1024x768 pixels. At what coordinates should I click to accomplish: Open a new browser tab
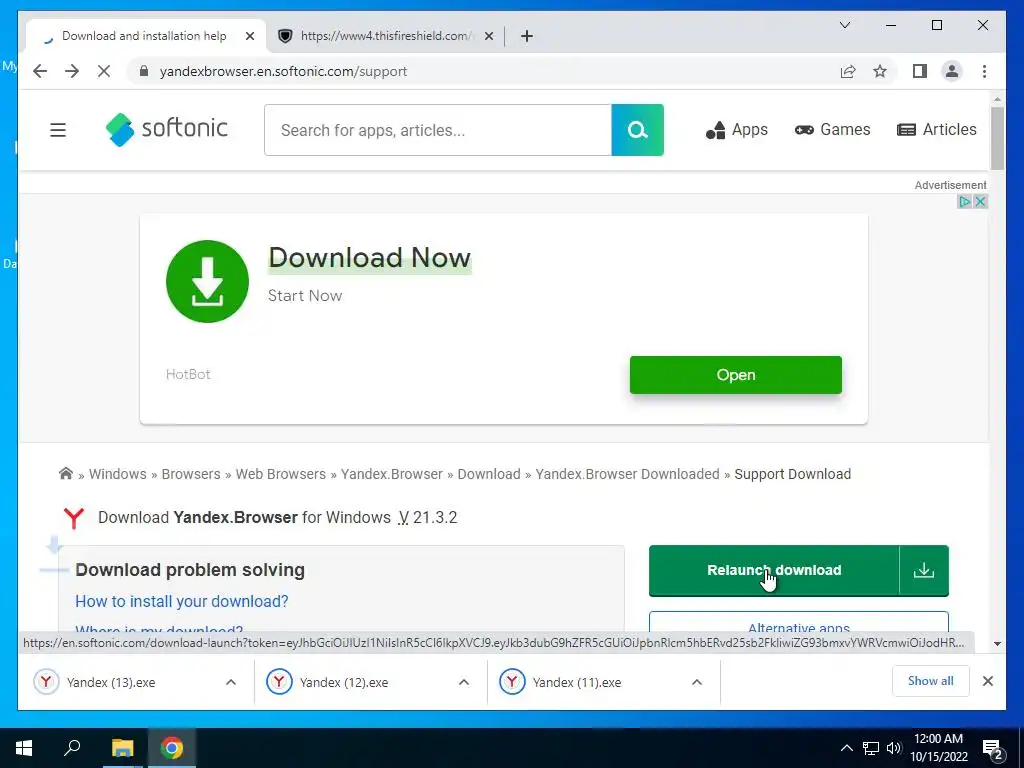(527, 36)
